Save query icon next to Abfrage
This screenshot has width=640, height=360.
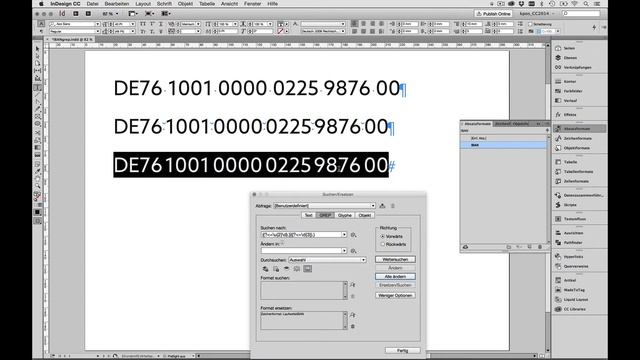382,206
